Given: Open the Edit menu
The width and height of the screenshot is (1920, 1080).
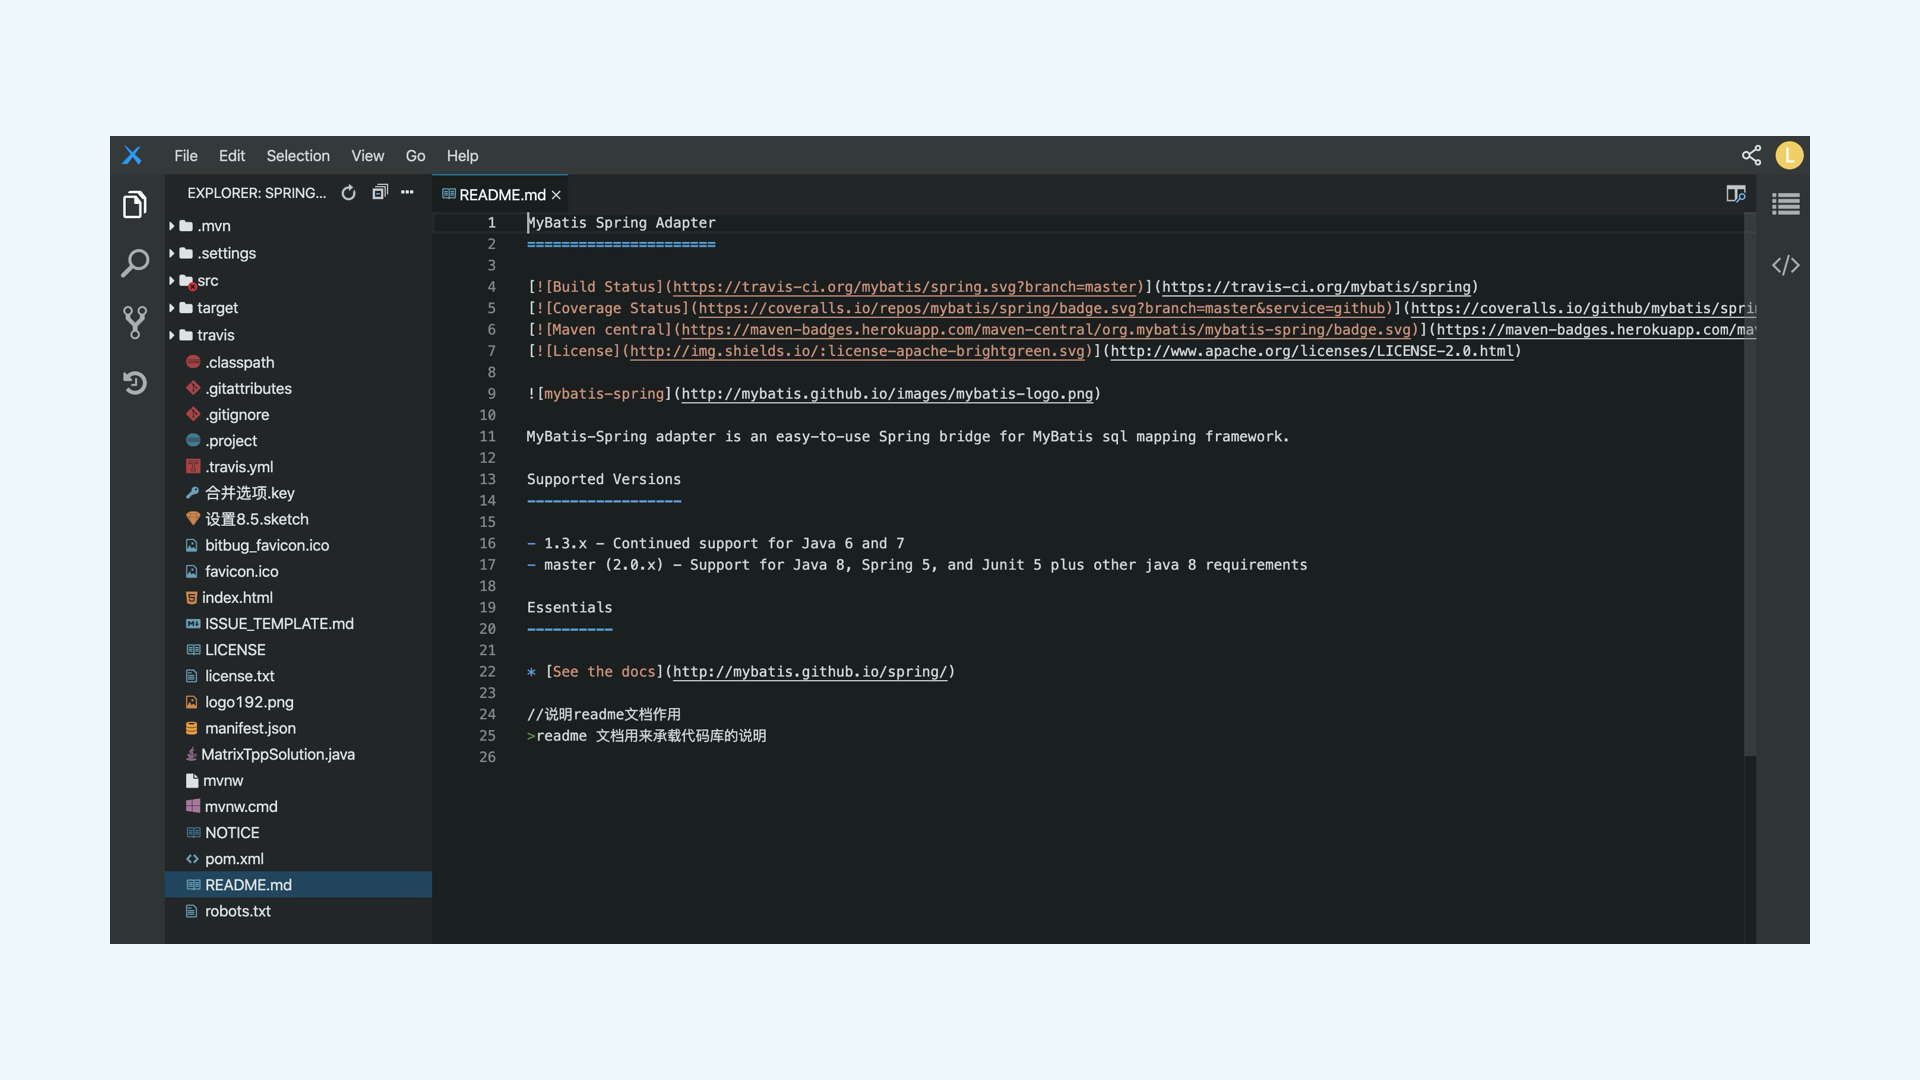Looking at the screenshot, I should coord(232,156).
